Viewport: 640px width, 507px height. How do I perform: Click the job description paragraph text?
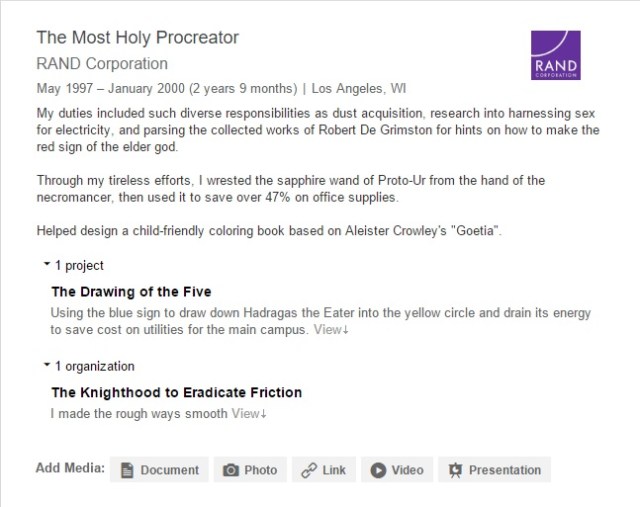click(x=317, y=130)
